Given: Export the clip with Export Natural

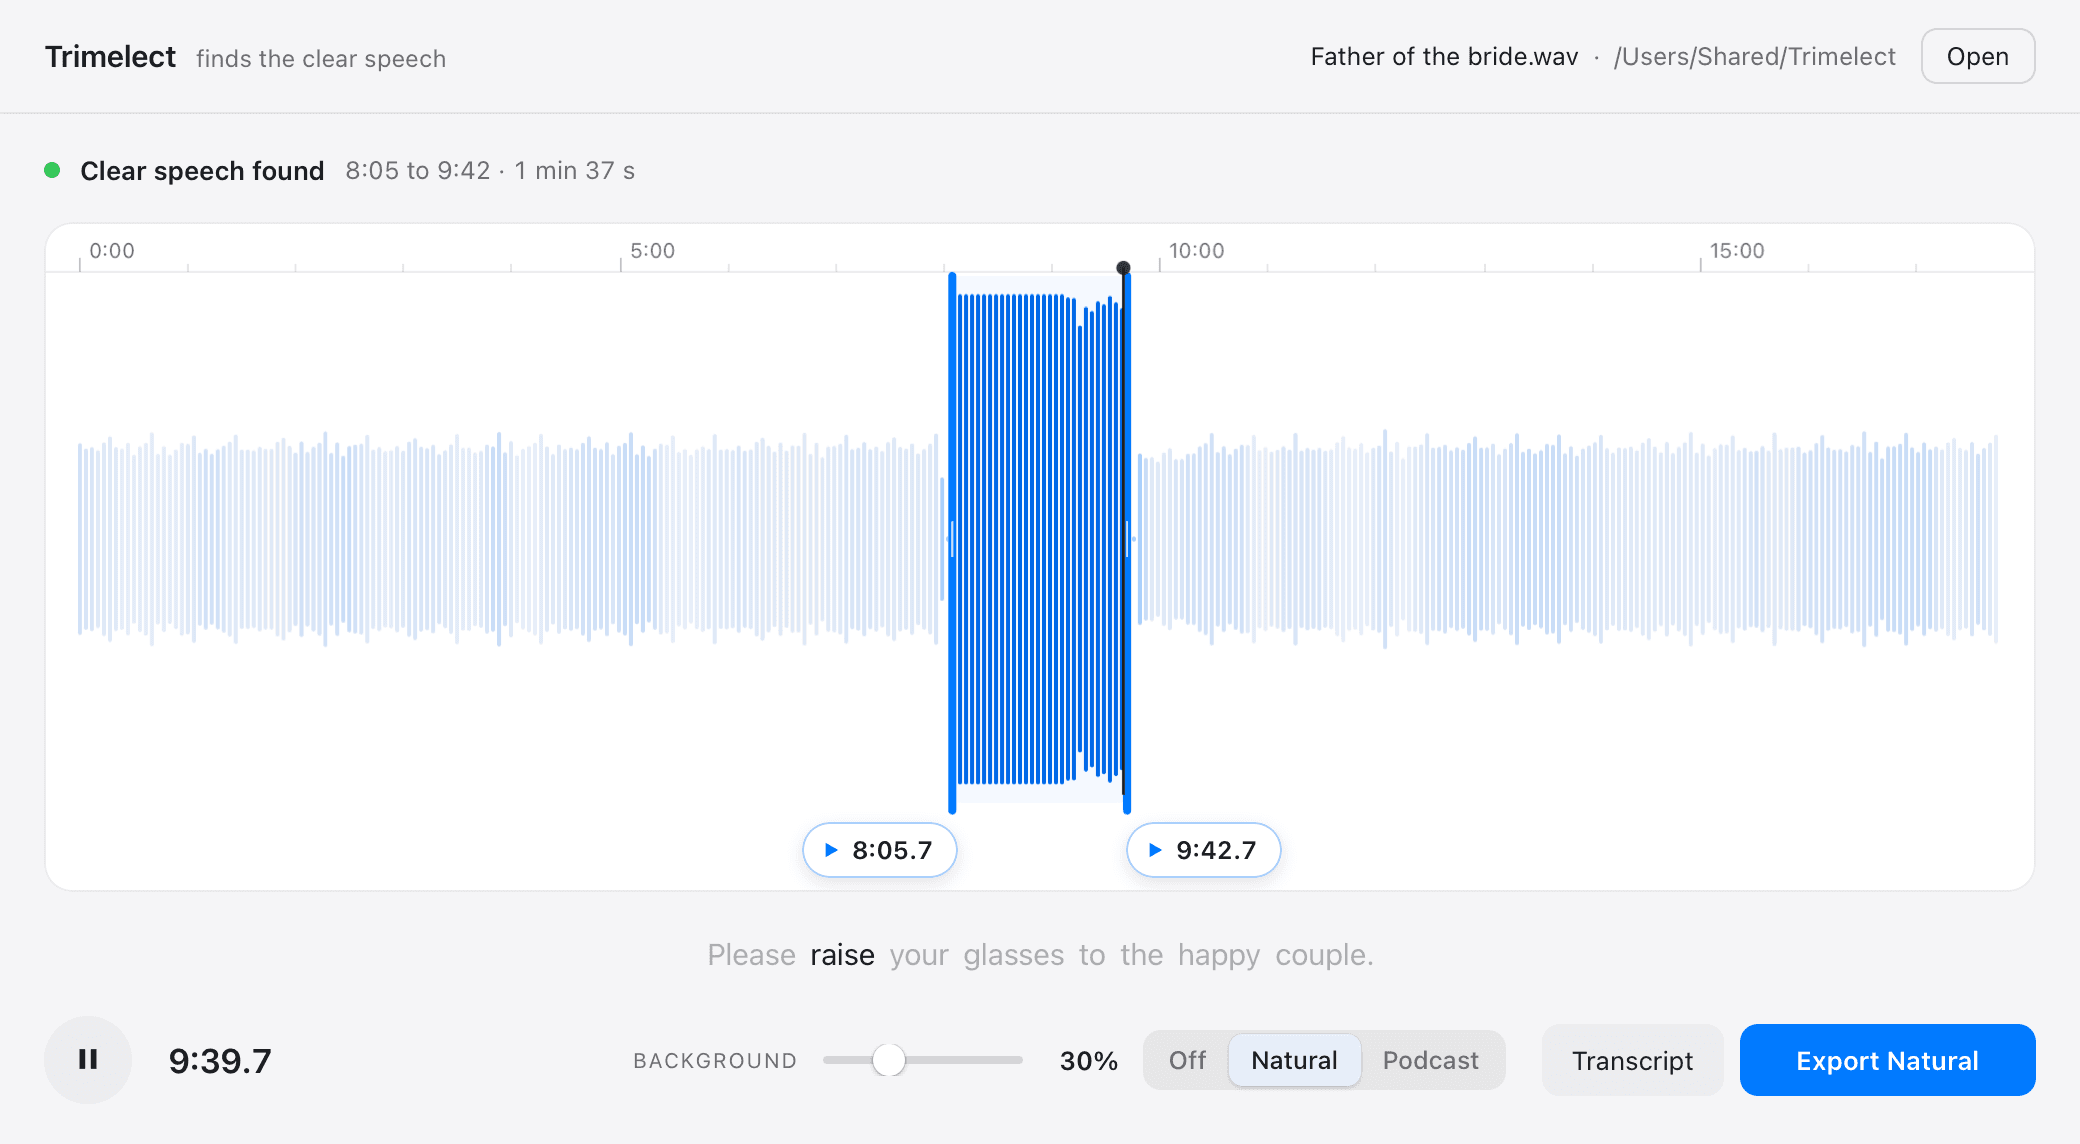Looking at the screenshot, I should 1887,1060.
